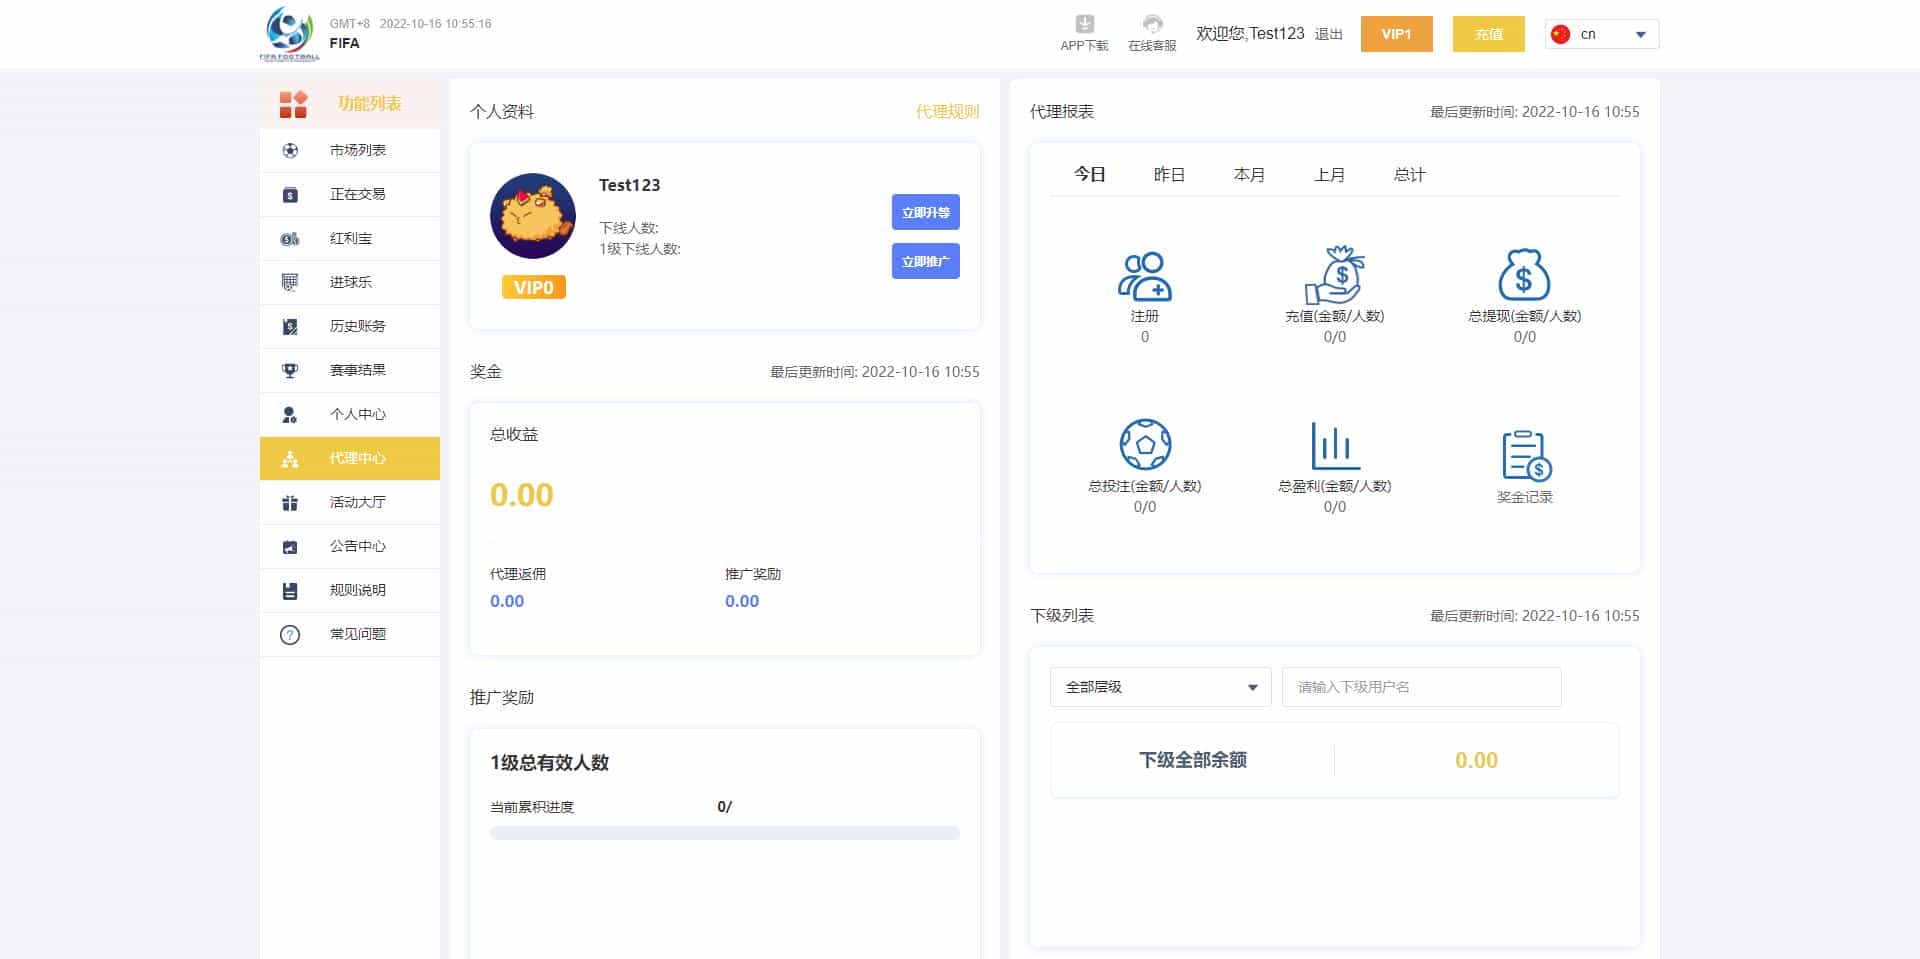Click the gift icon beside 活动大厅

[x=290, y=503]
